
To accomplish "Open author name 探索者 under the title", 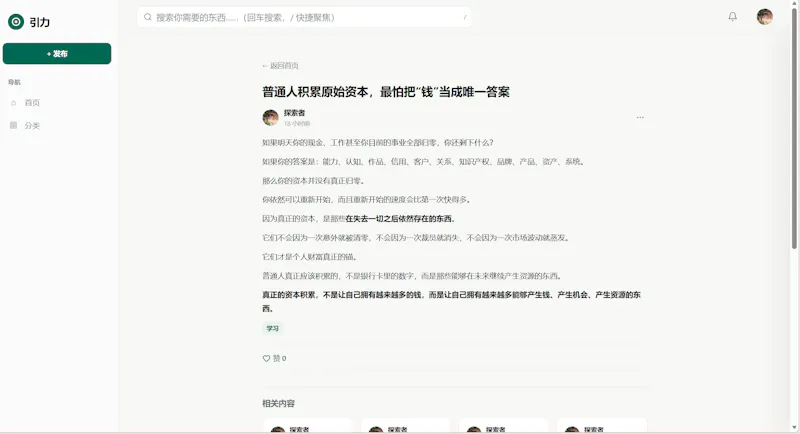I will (294, 113).
